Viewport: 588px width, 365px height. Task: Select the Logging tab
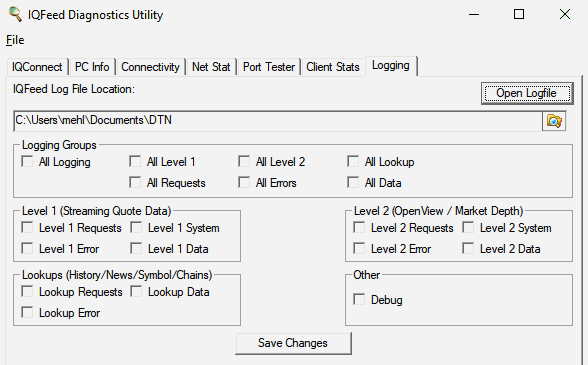pos(391,65)
